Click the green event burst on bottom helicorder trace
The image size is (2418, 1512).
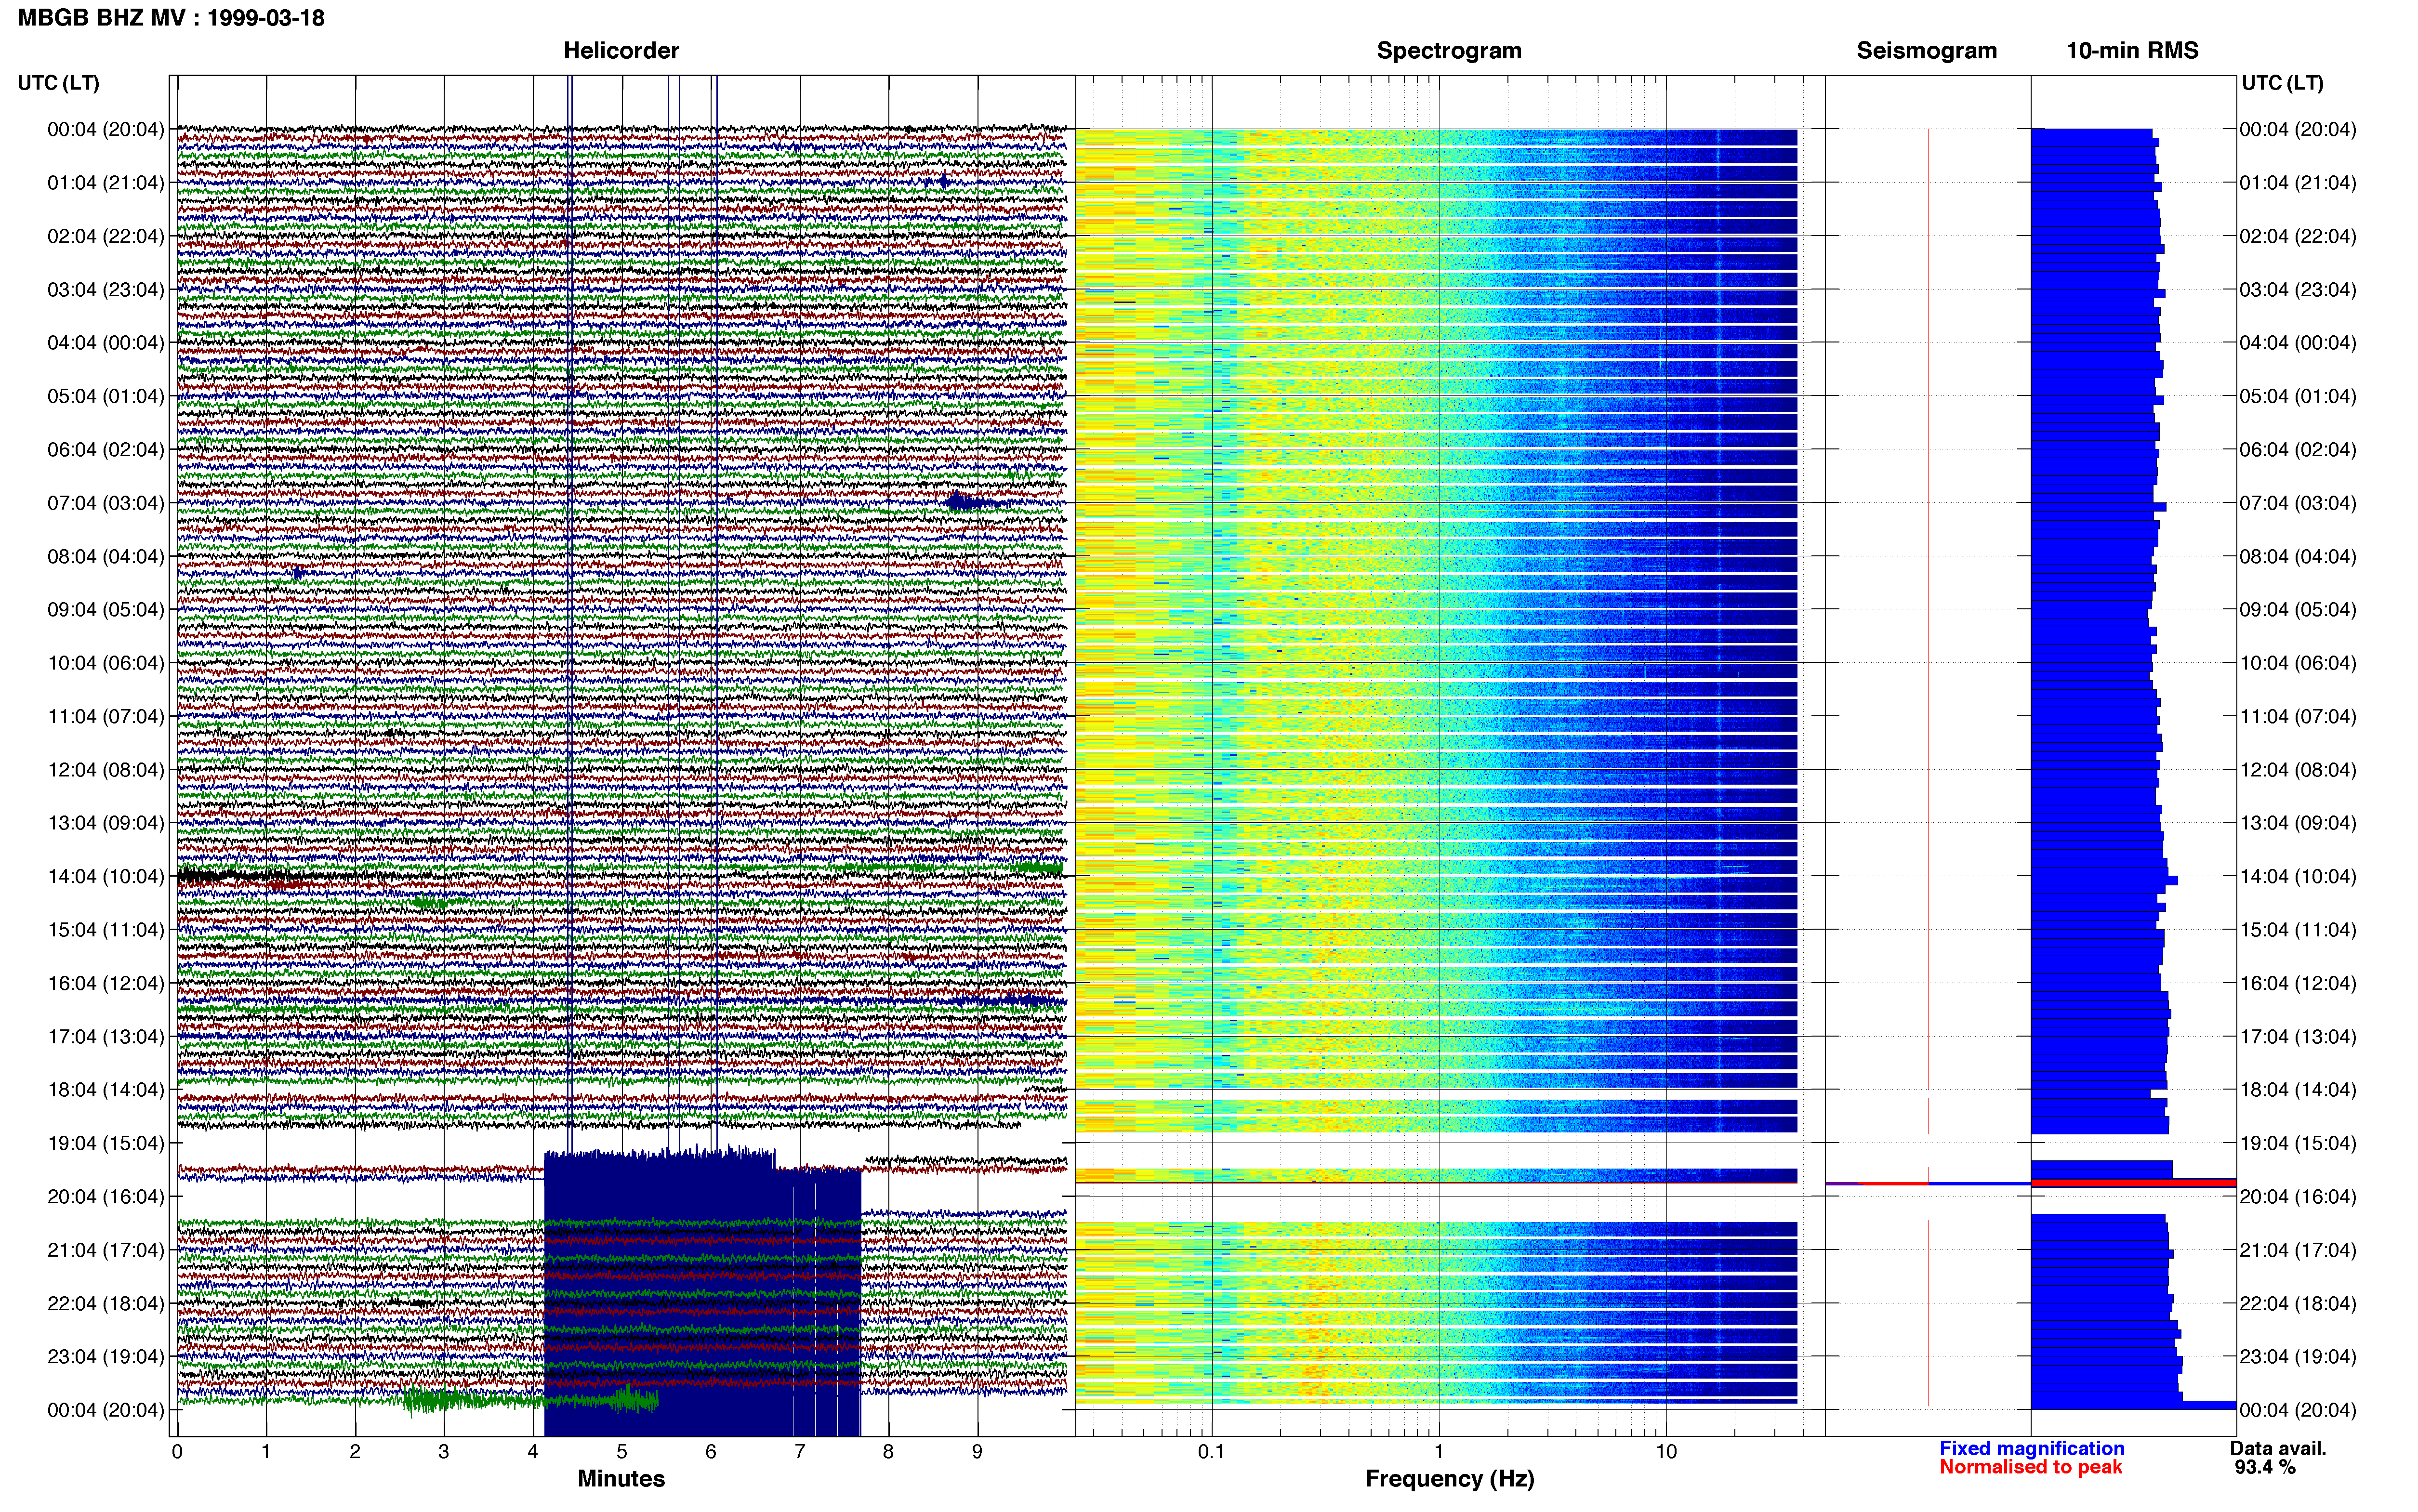(530, 1399)
